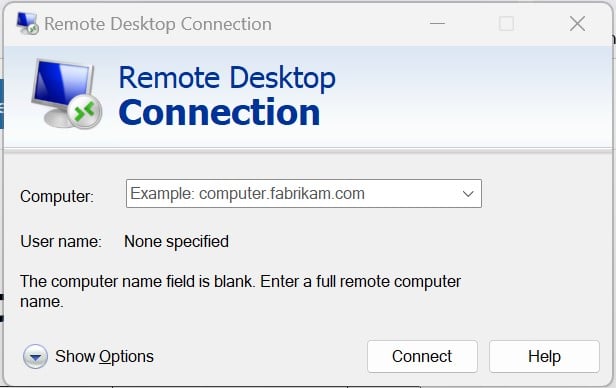616x388 pixels.
Task: Focus the Computer name text field
Action: click(291, 194)
